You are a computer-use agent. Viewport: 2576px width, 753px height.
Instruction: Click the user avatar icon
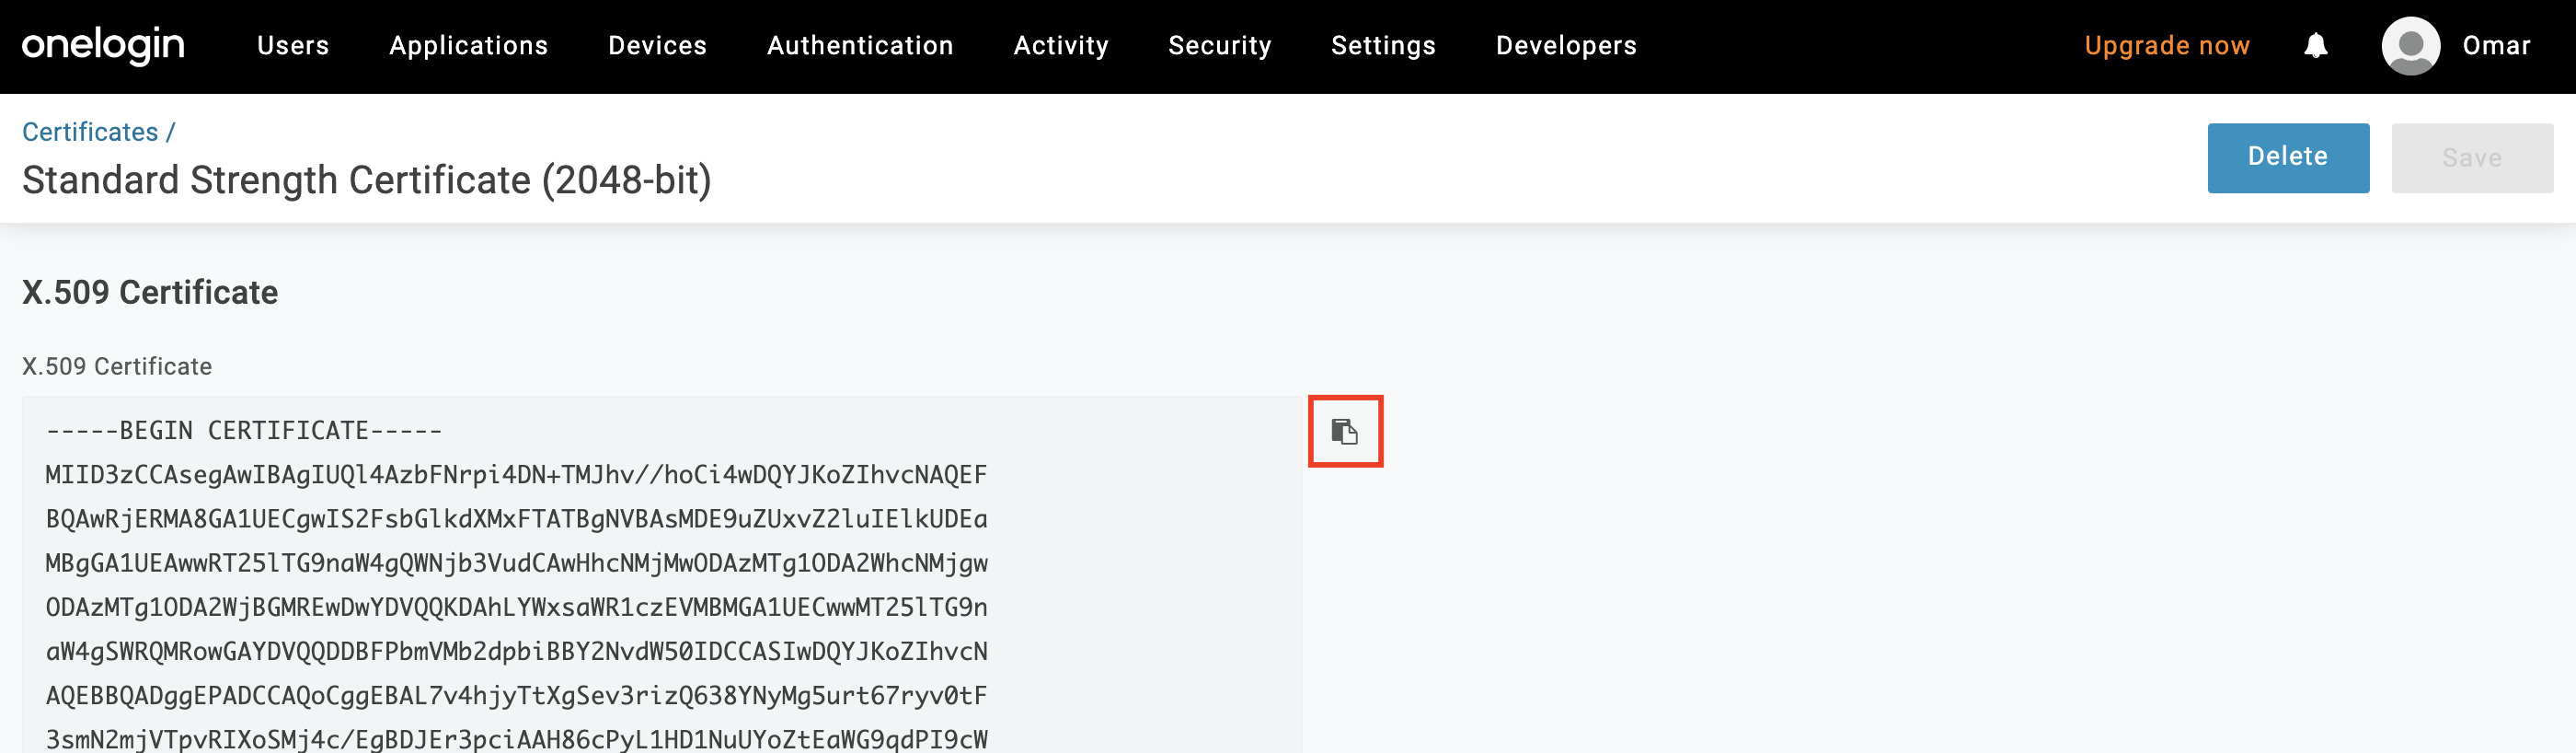click(x=2410, y=46)
